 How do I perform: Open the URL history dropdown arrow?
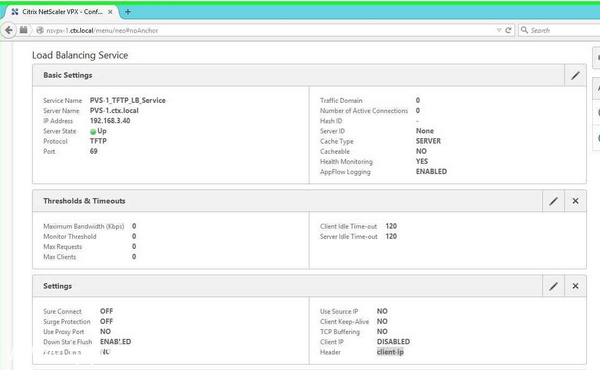tap(499, 30)
